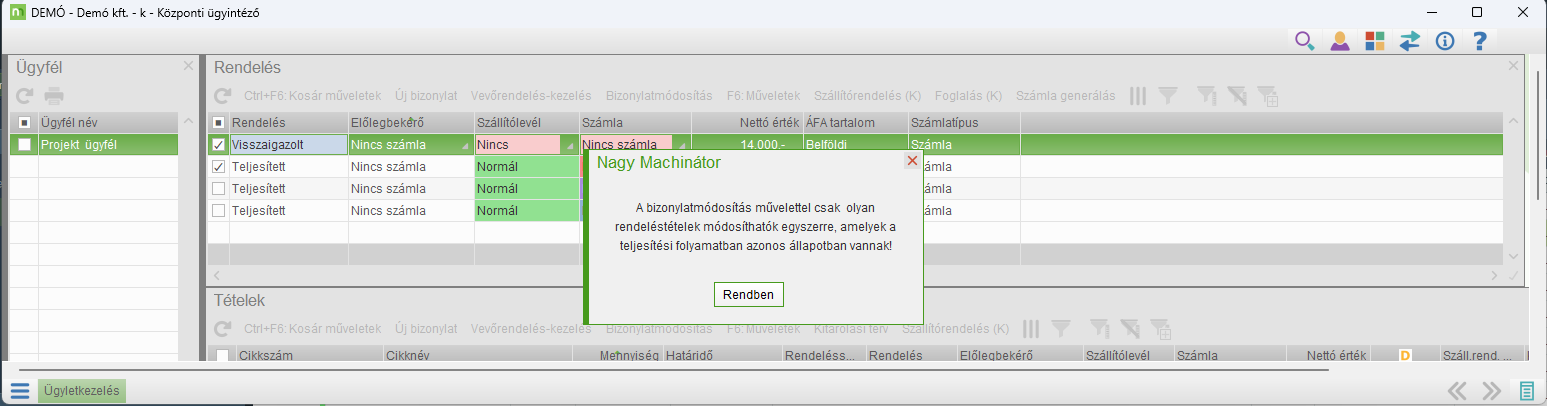
Task: Open Számla dropdown in Visszaigazolt row
Action: tap(683, 146)
